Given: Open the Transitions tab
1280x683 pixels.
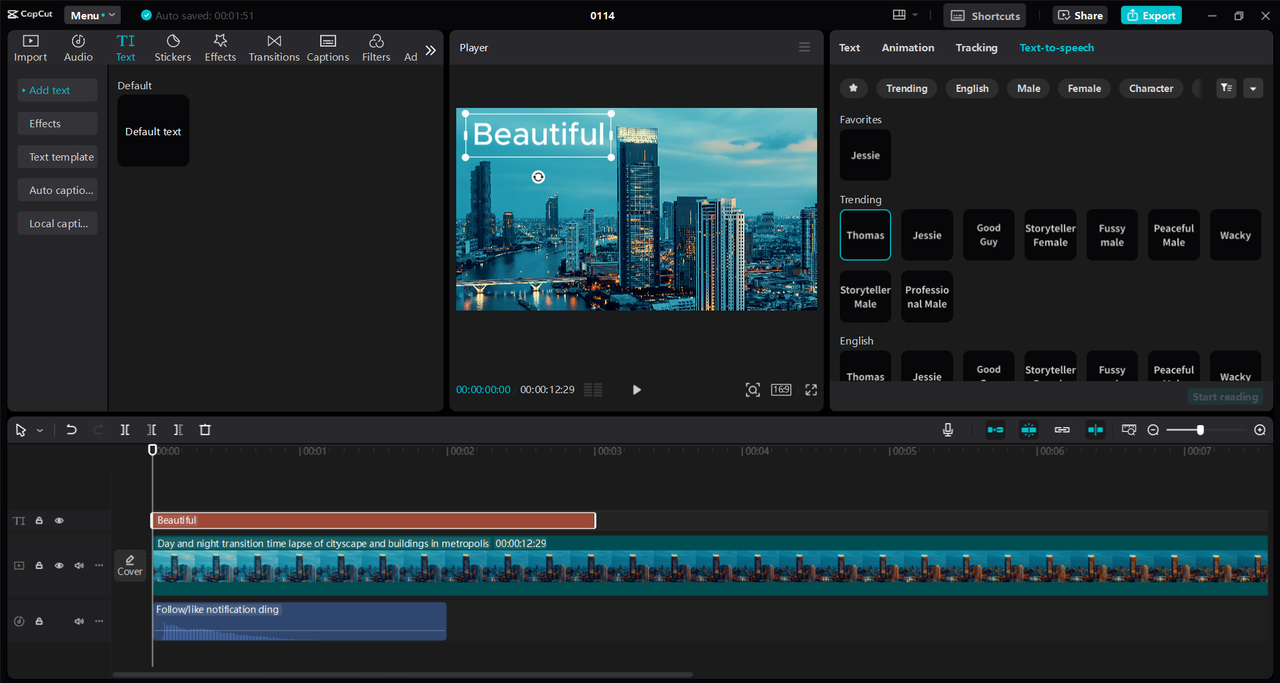Looking at the screenshot, I should (x=274, y=48).
